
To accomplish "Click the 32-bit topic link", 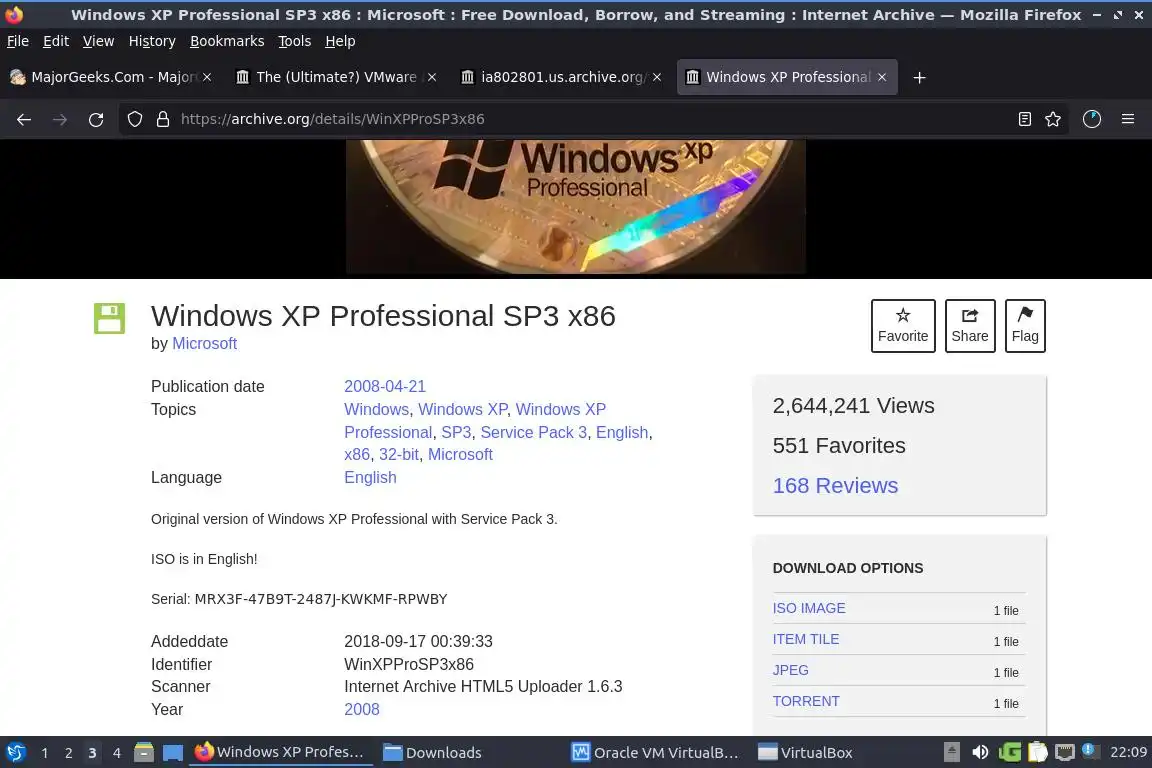I will (x=399, y=454).
